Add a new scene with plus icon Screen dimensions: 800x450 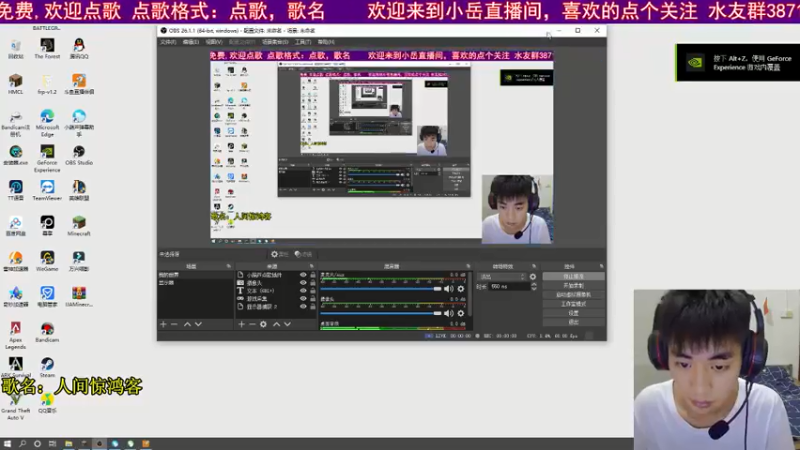click(163, 324)
